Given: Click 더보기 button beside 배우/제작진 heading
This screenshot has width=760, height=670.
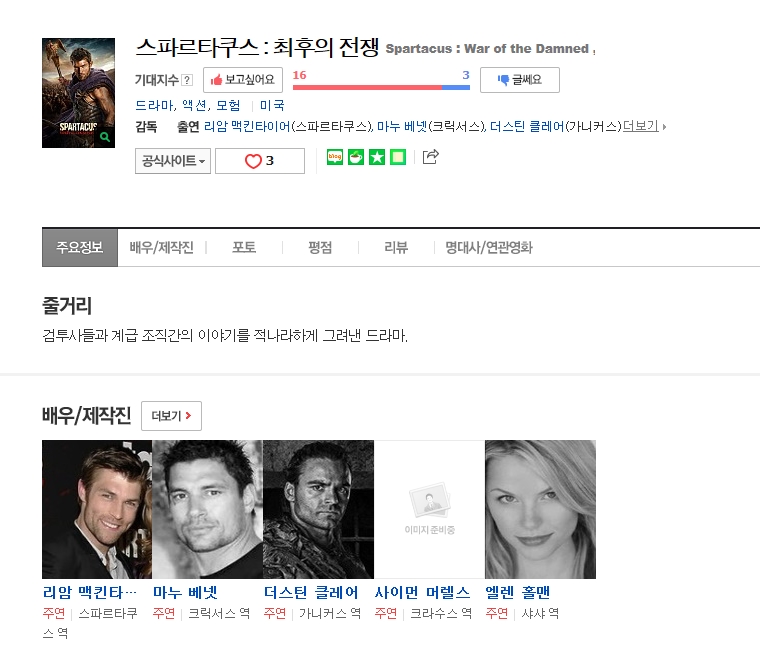Looking at the screenshot, I should tap(171, 416).
